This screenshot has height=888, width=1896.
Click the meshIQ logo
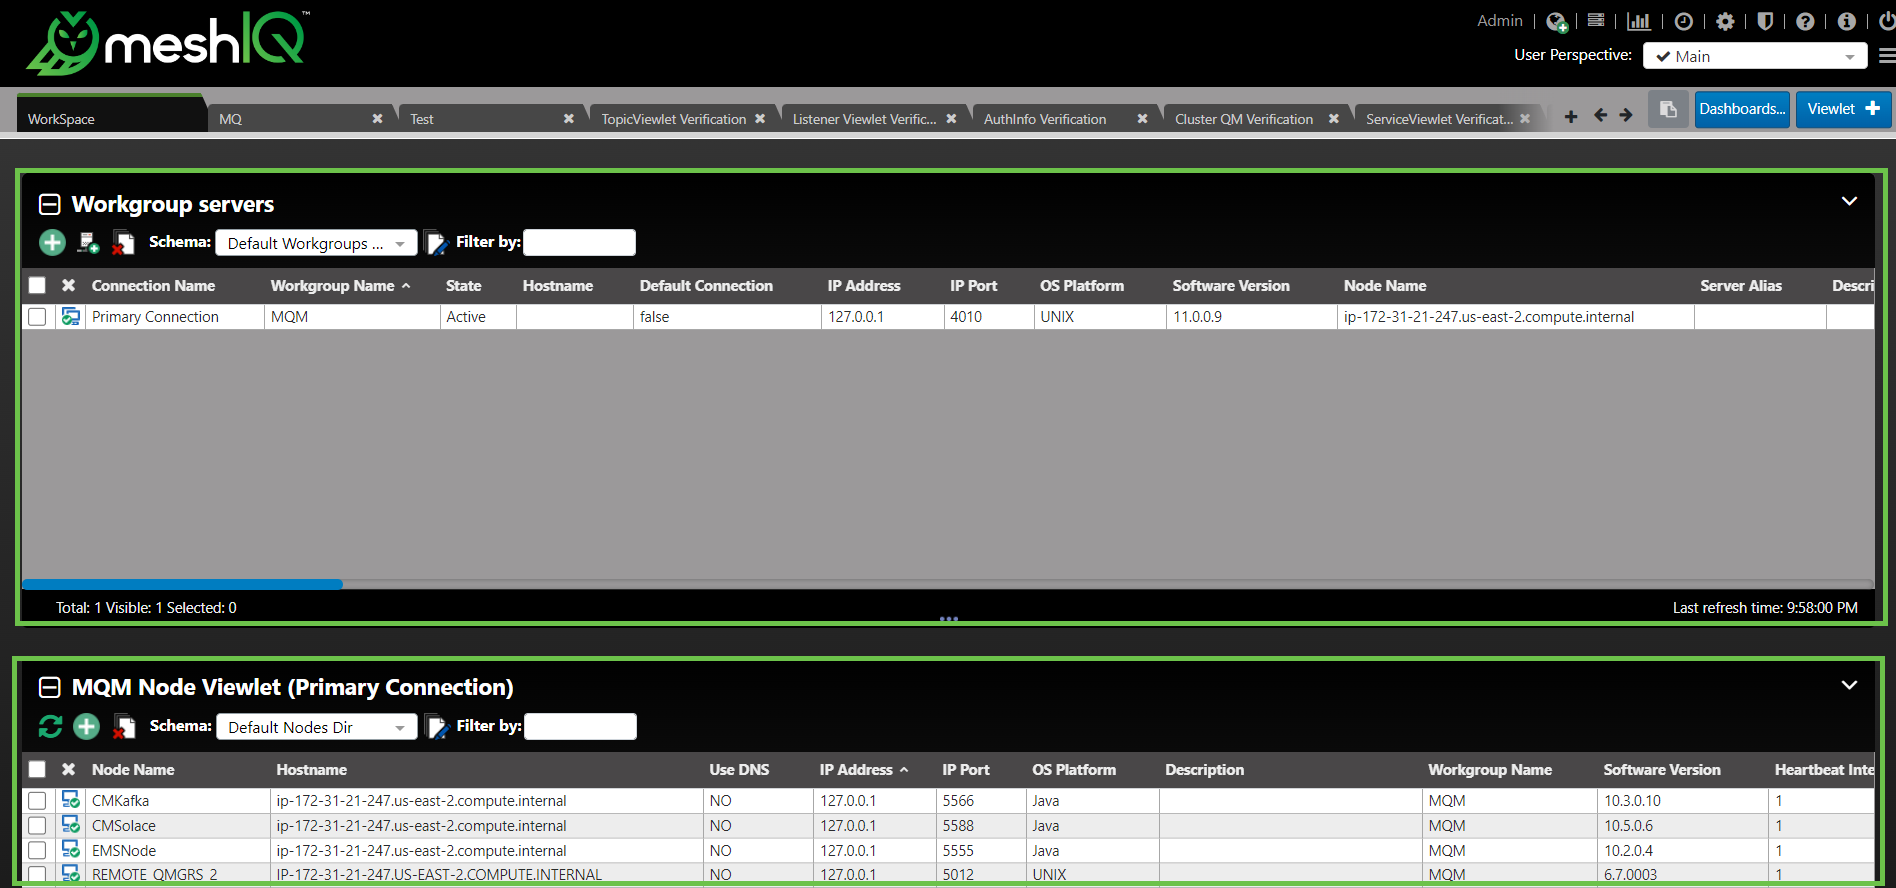coord(167,43)
